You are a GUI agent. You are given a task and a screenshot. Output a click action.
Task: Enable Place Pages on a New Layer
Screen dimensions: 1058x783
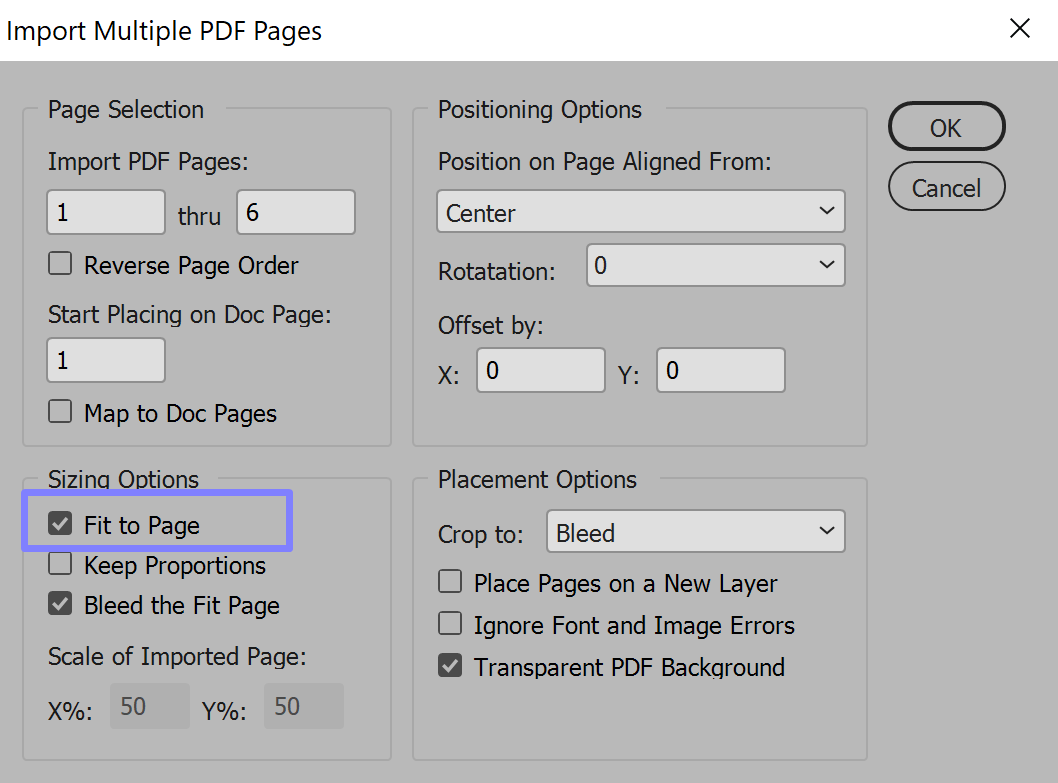[x=451, y=583]
